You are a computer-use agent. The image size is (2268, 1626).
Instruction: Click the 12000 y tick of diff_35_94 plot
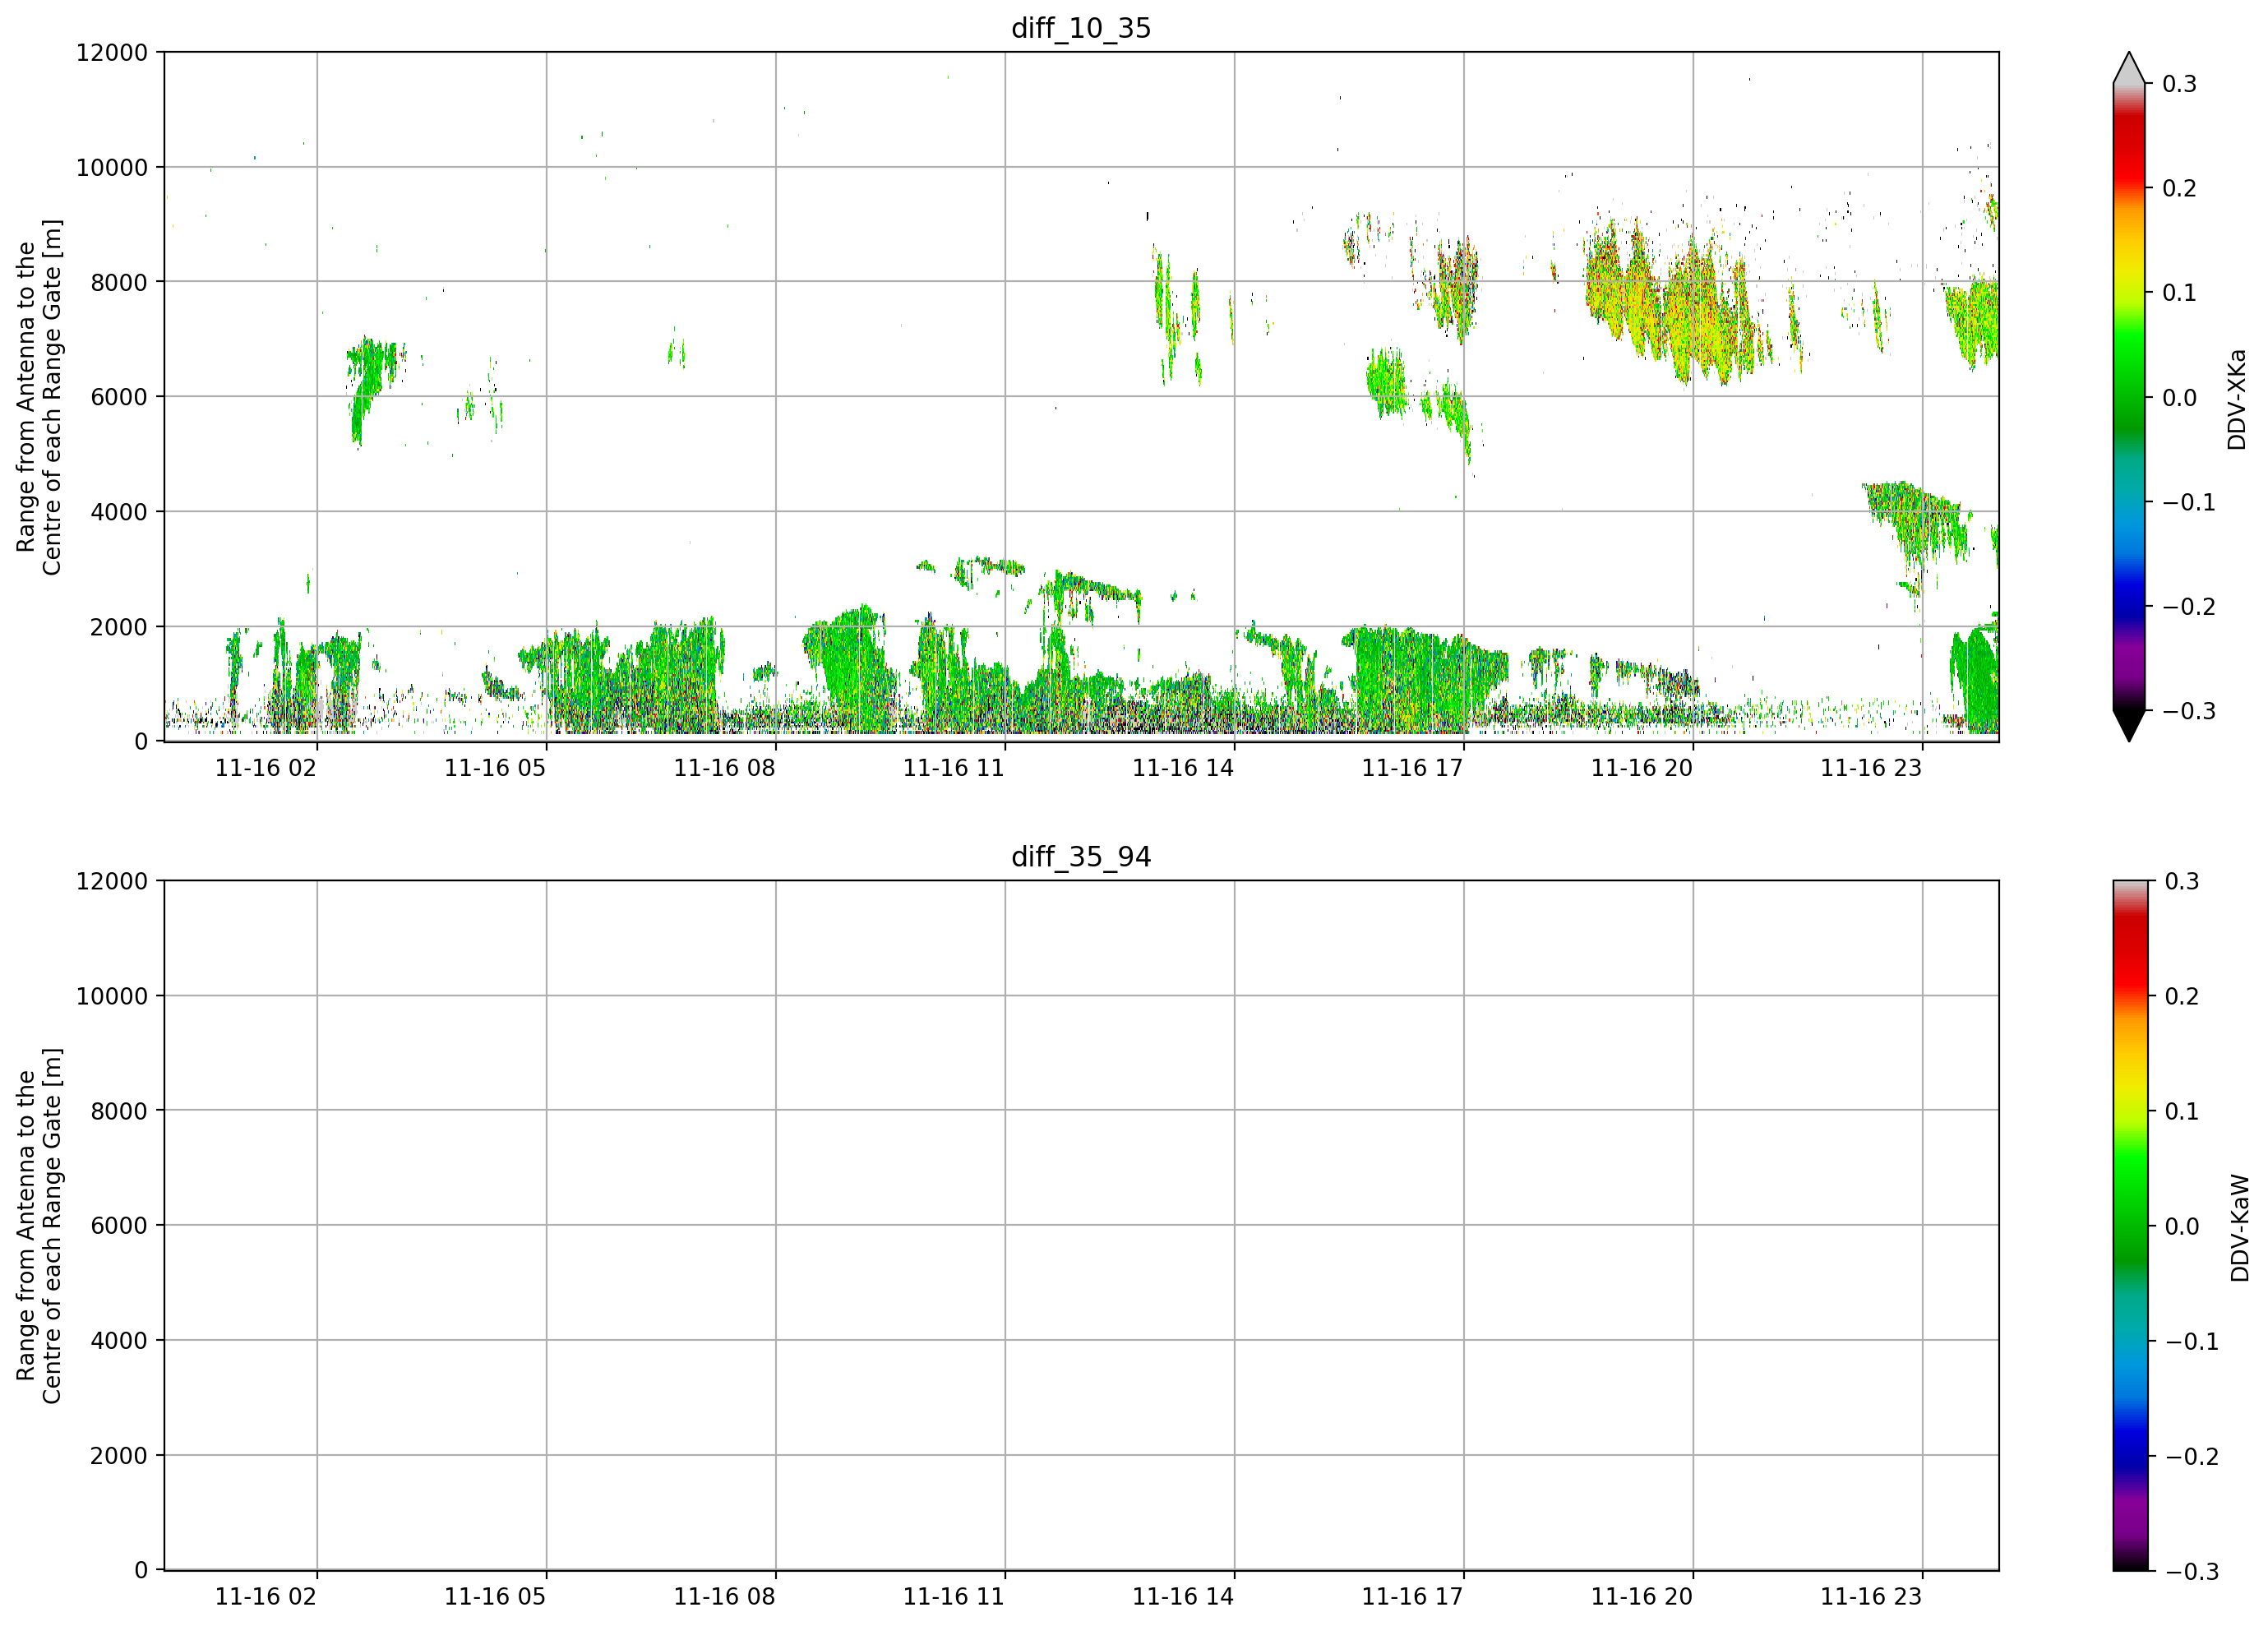tap(112, 881)
